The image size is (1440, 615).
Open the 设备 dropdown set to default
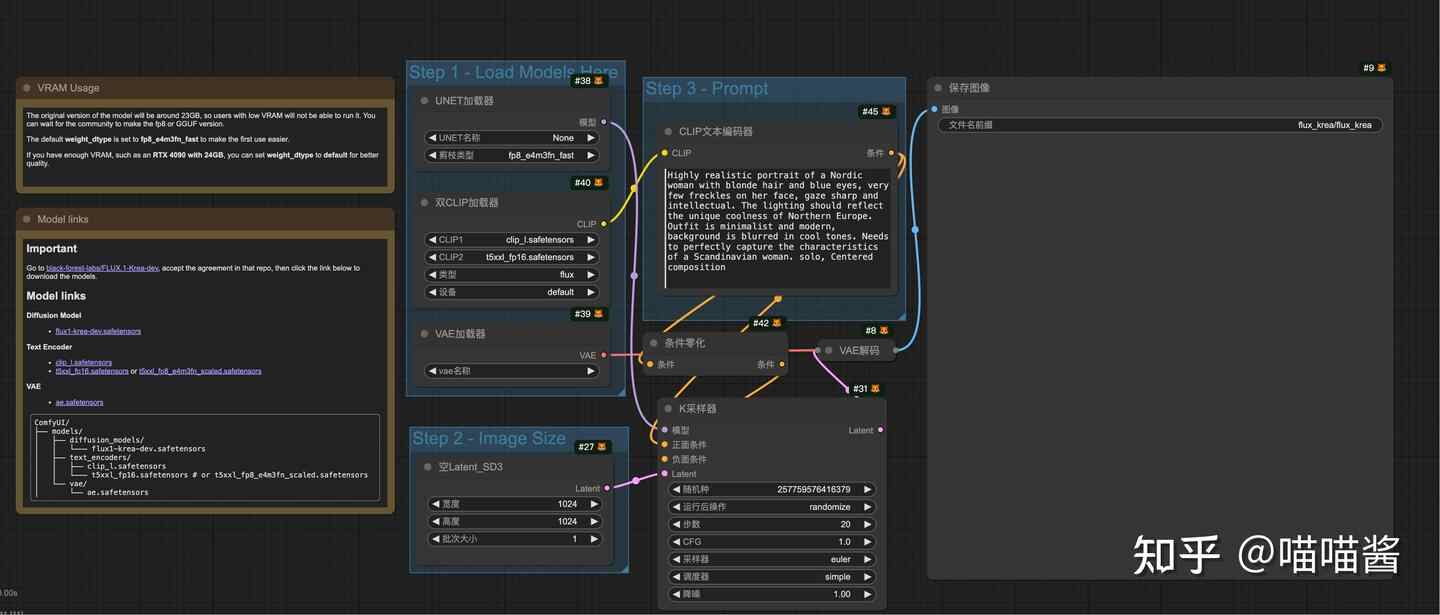pos(512,292)
